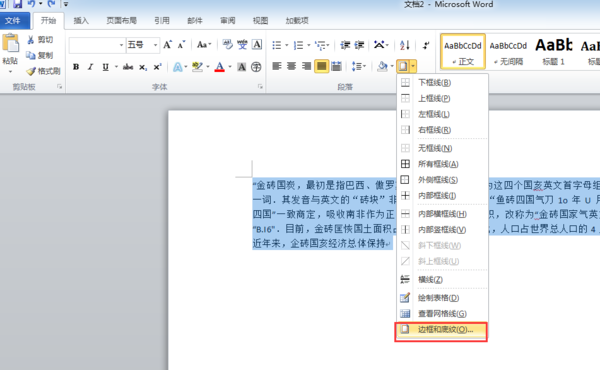Apply superscript formatting

pyautogui.click(x=157, y=67)
